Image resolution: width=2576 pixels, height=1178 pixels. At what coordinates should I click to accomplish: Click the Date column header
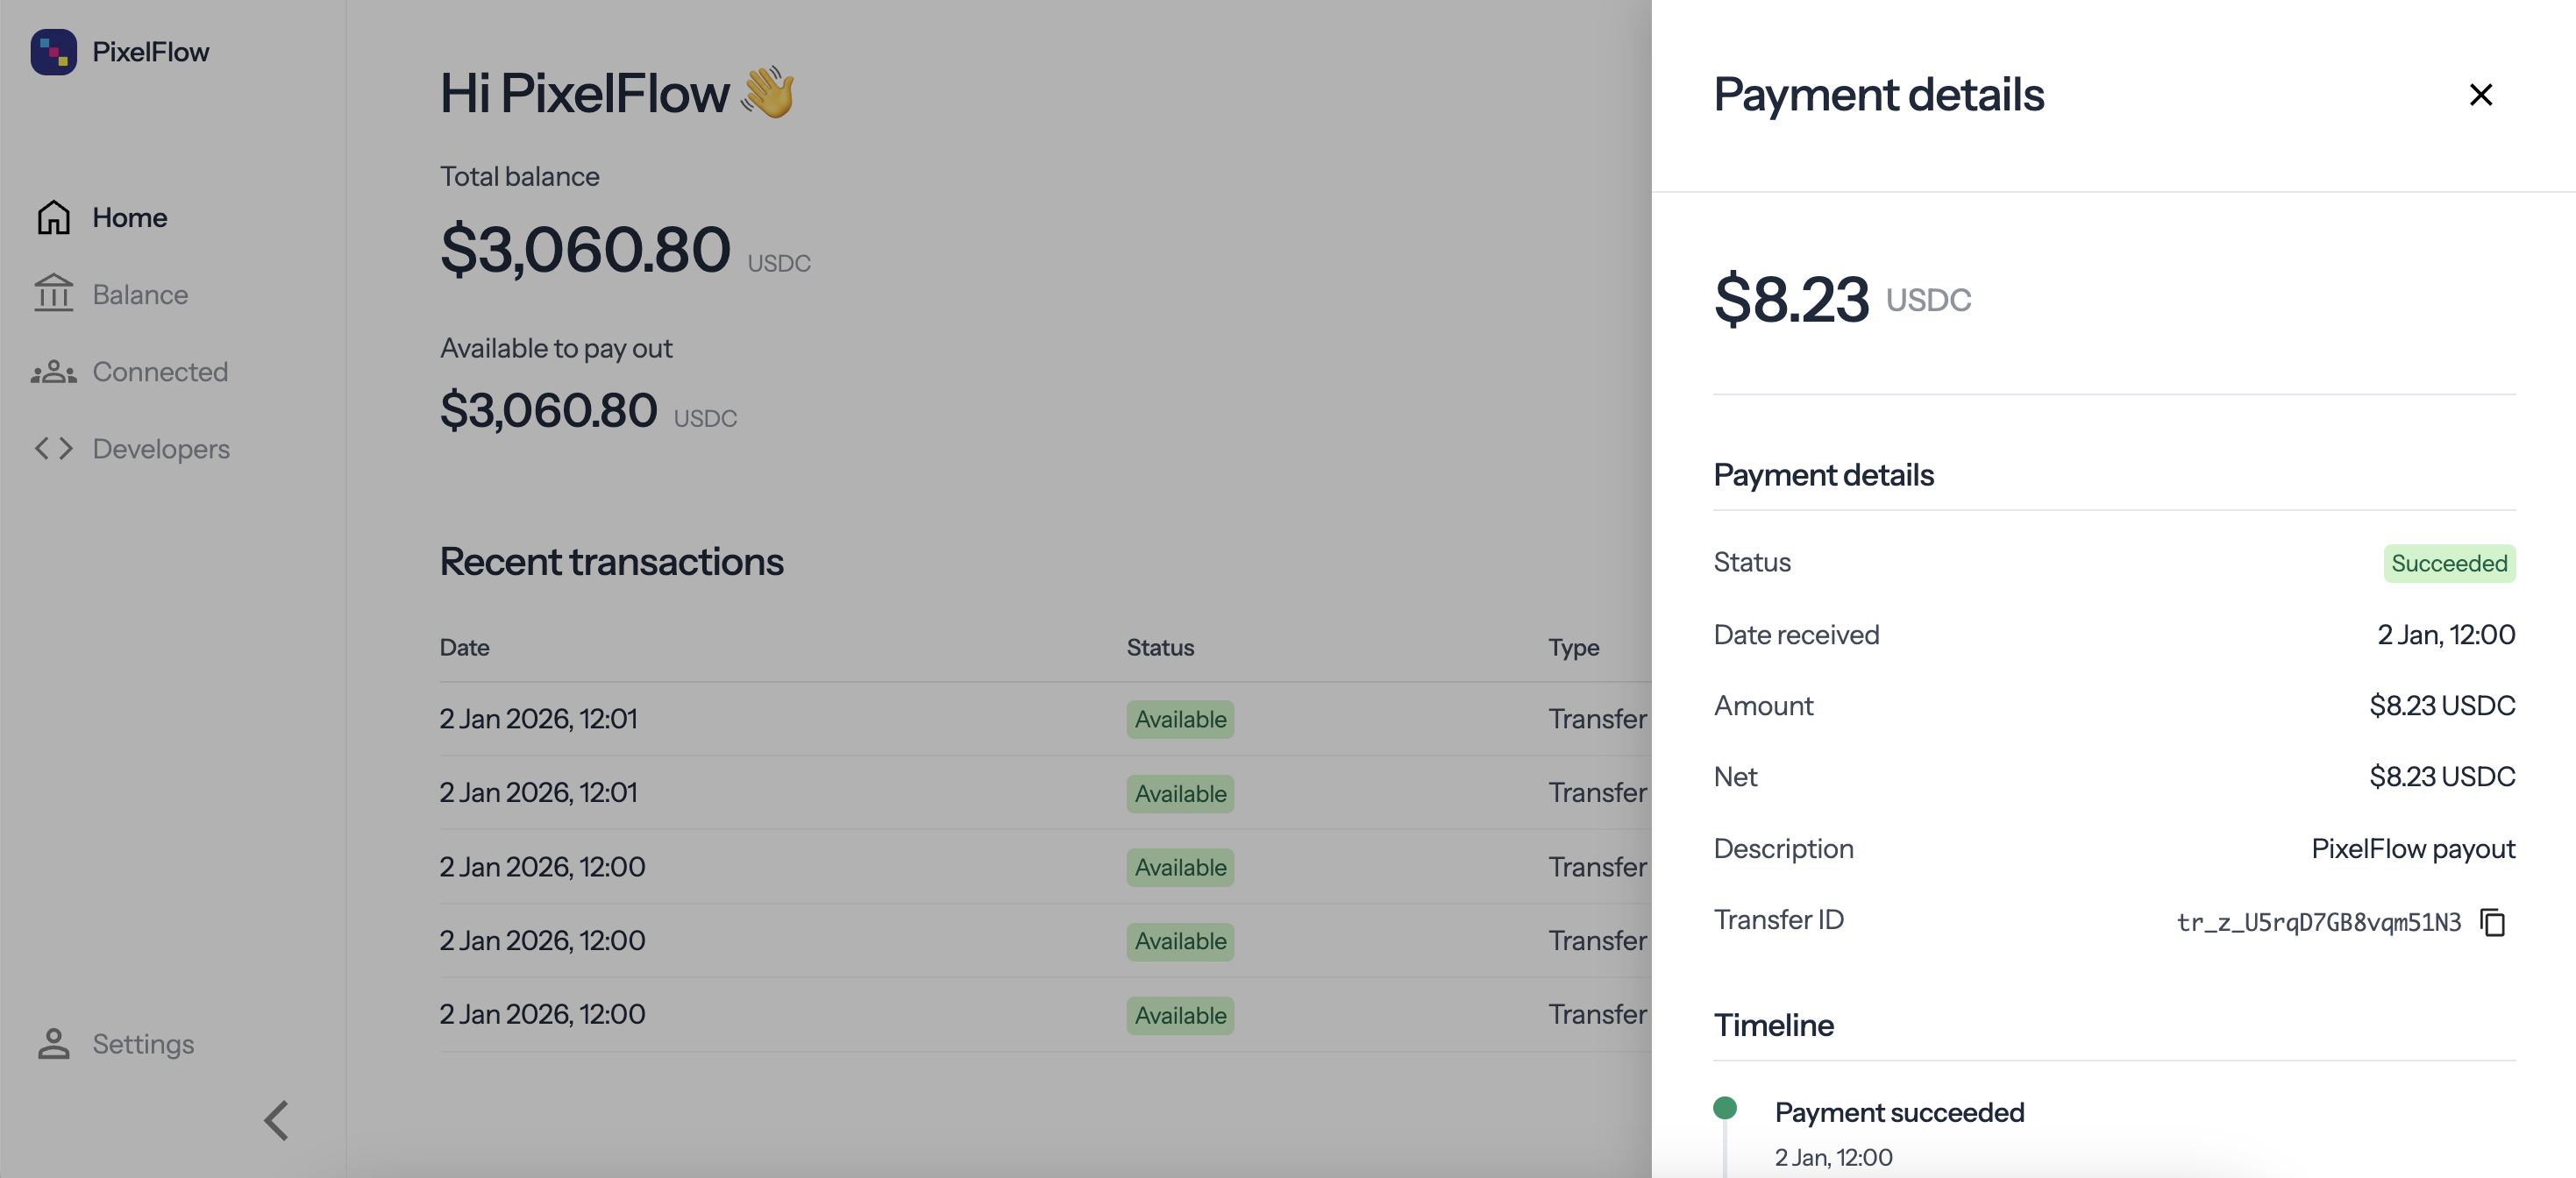[x=464, y=647]
